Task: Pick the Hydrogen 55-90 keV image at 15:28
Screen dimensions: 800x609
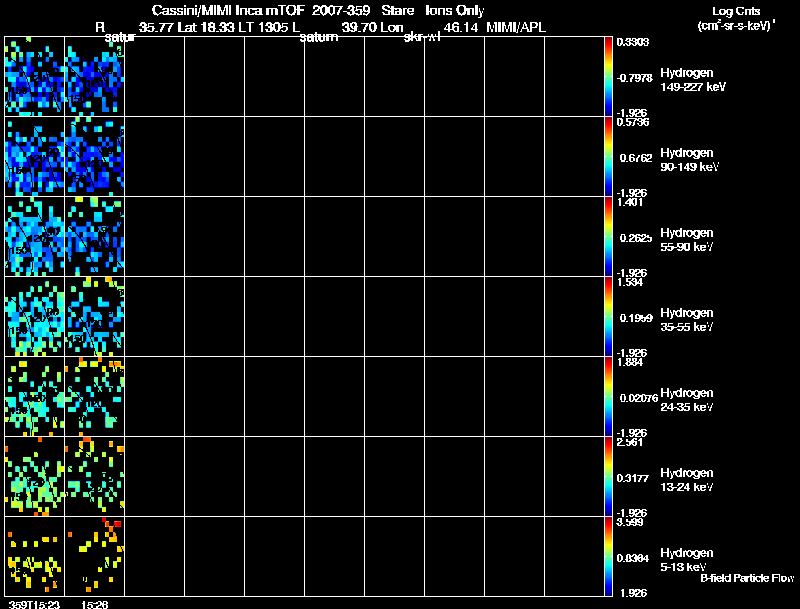Action: (94, 237)
